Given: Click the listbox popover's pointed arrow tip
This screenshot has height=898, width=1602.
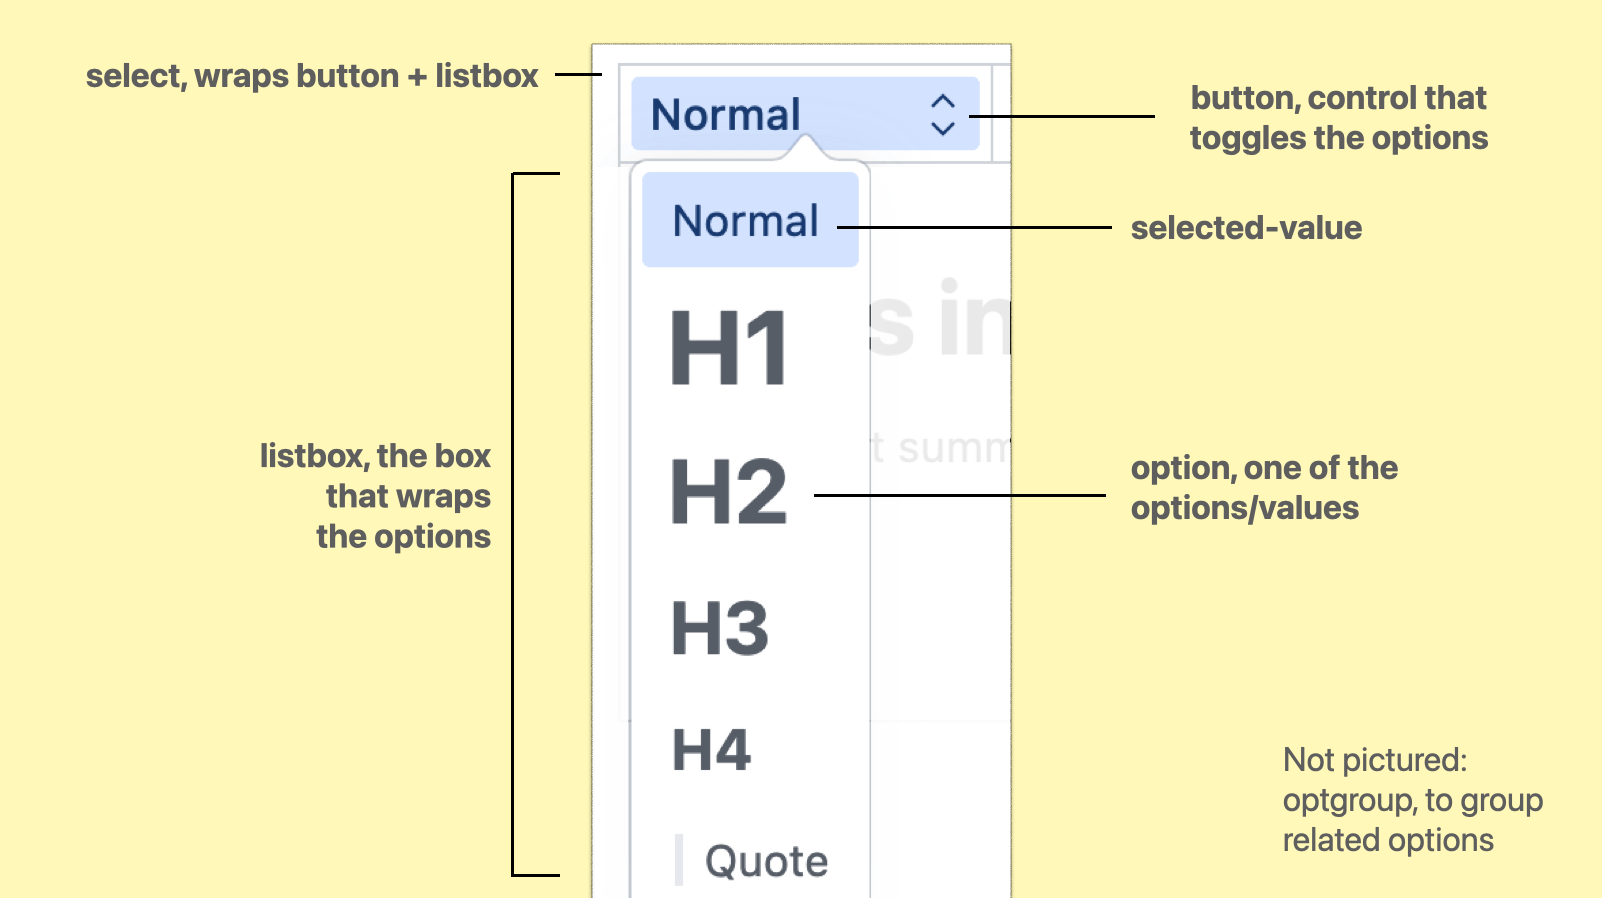Looking at the screenshot, I should pos(806,146).
